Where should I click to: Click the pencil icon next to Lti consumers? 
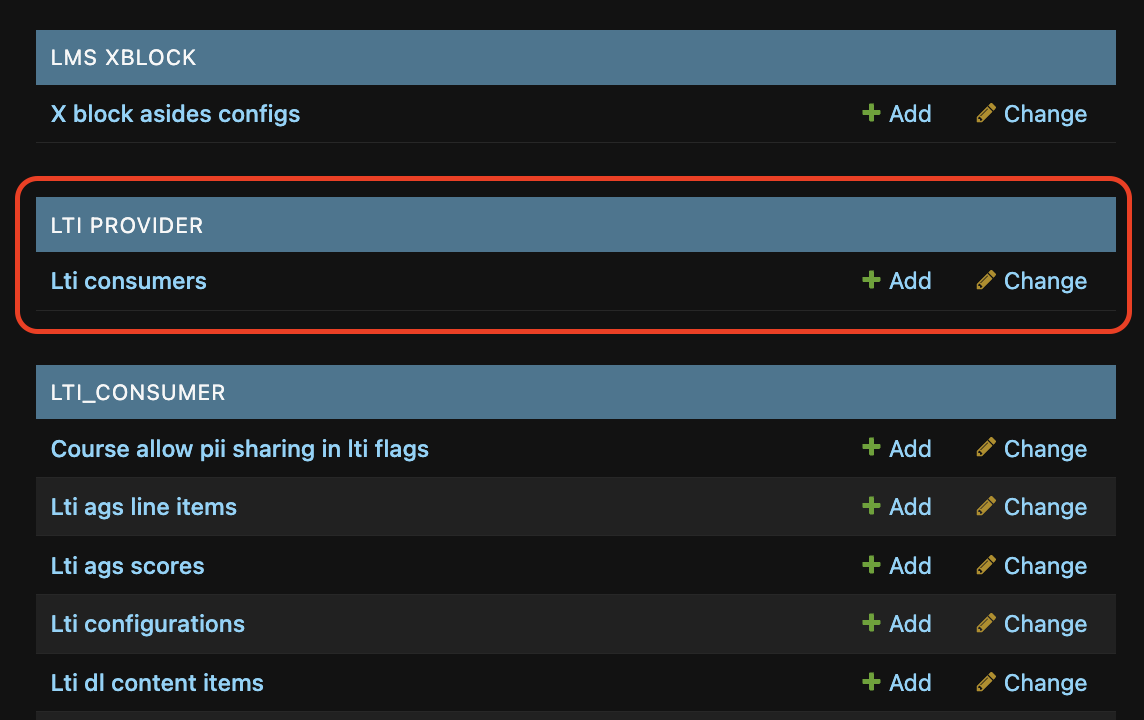[x=986, y=280]
